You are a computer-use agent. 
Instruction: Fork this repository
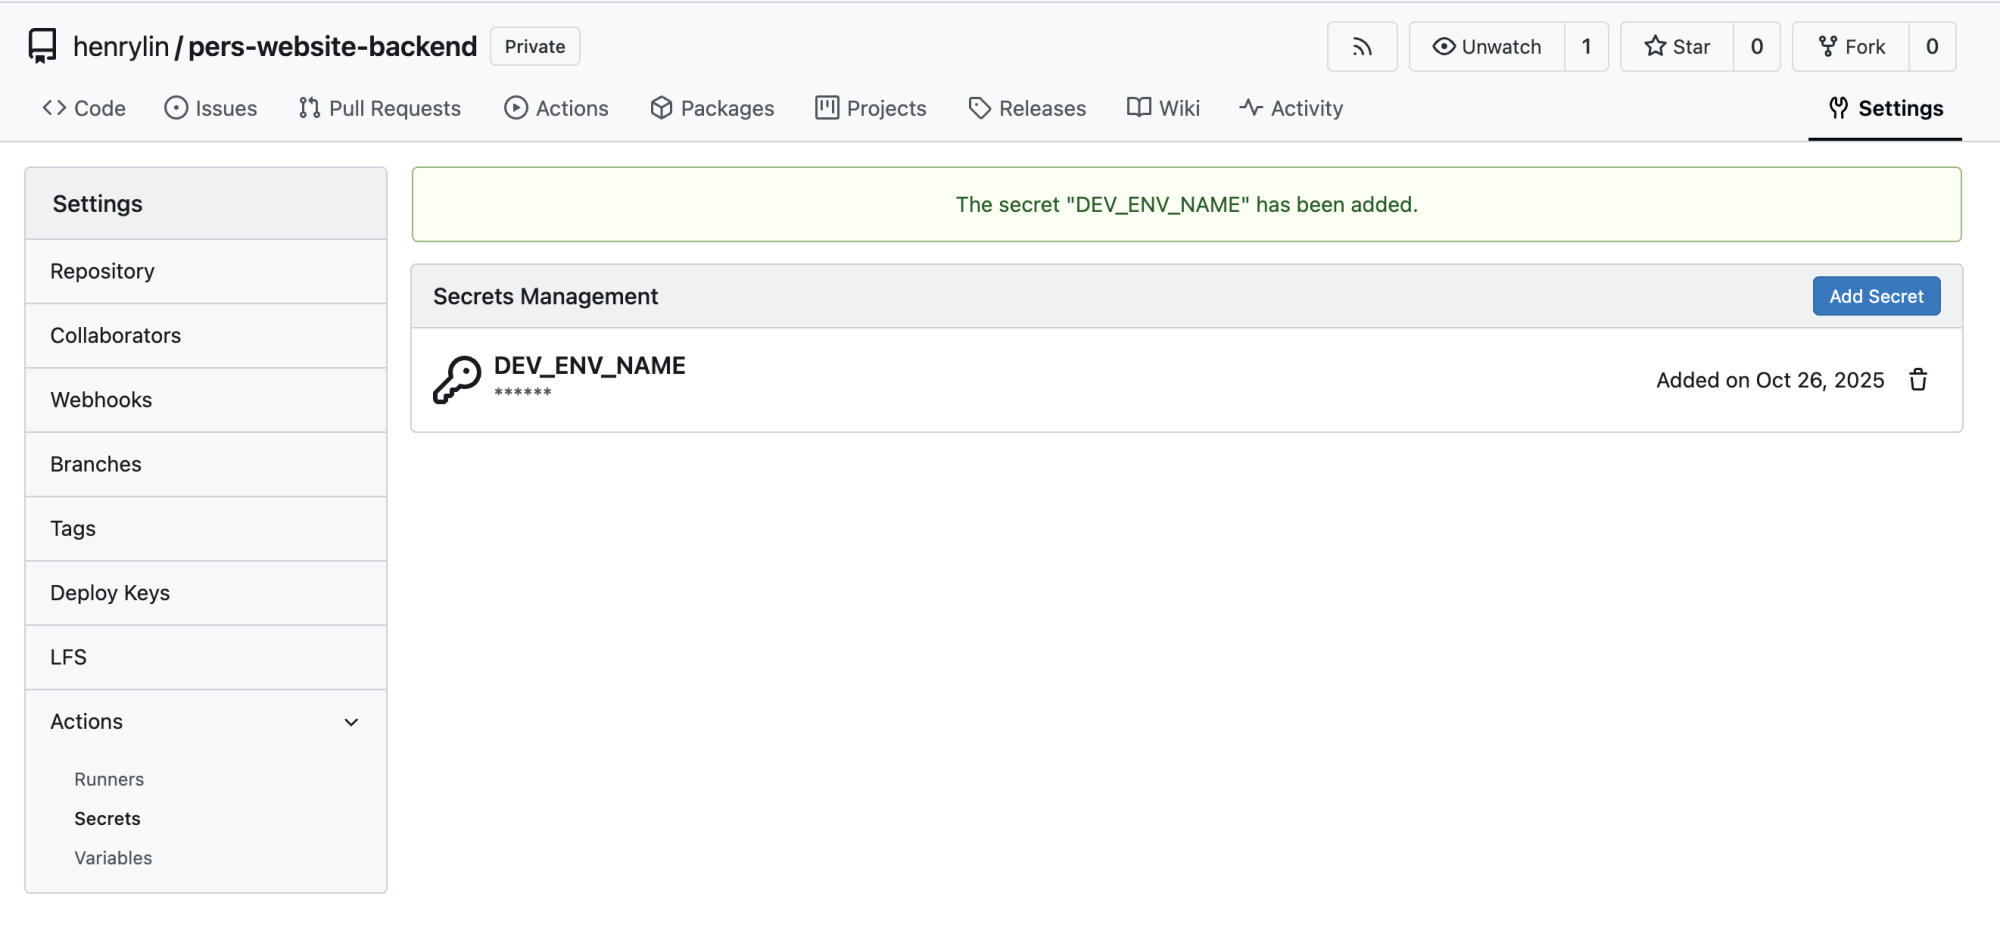[1851, 47]
